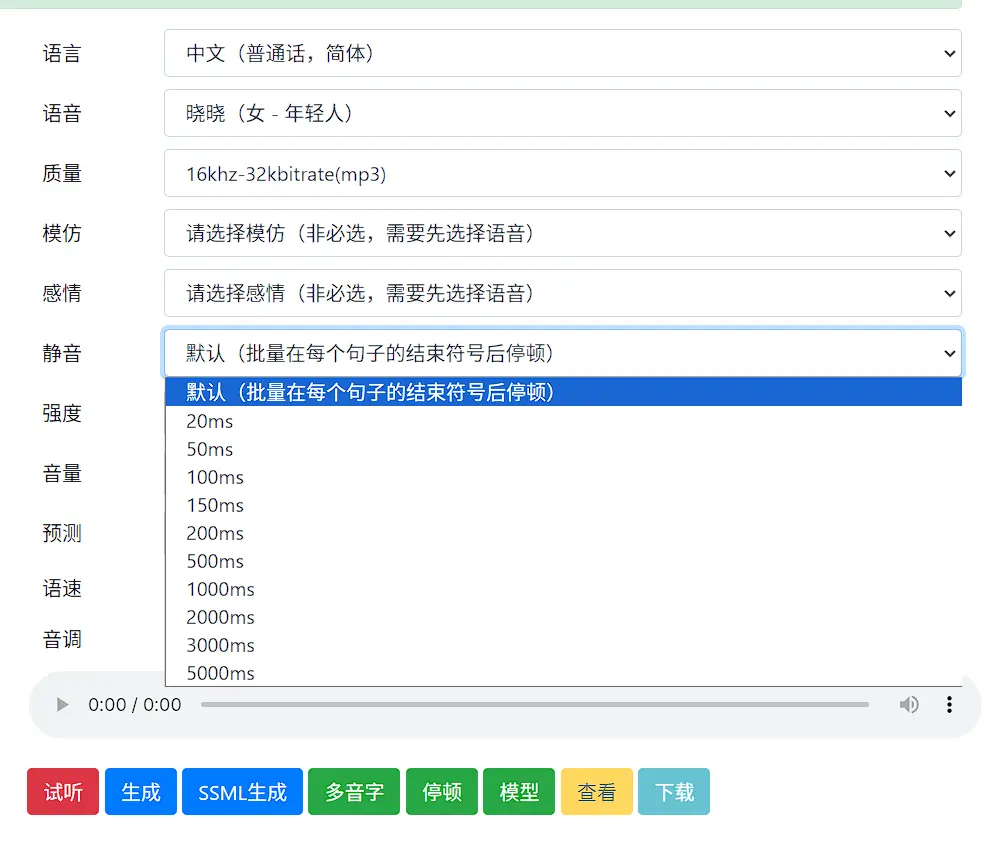Open the 多音字 polyphone button
The width and height of the screenshot is (999, 859).
click(354, 792)
